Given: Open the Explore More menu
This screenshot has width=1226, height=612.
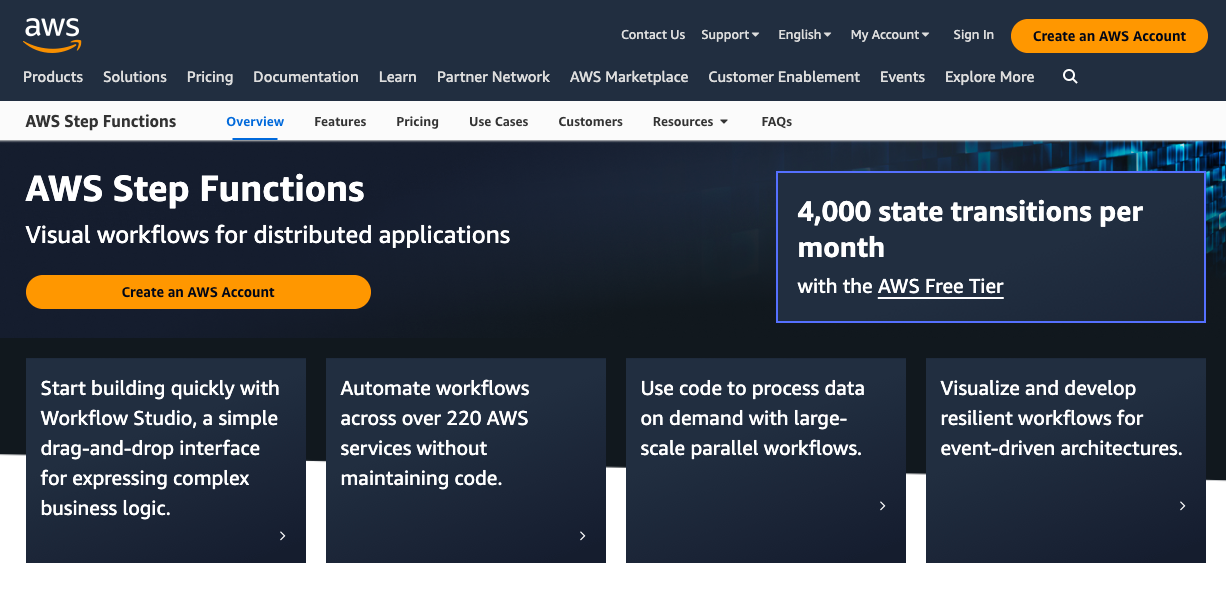Looking at the screenshot, I should [990, 77].
